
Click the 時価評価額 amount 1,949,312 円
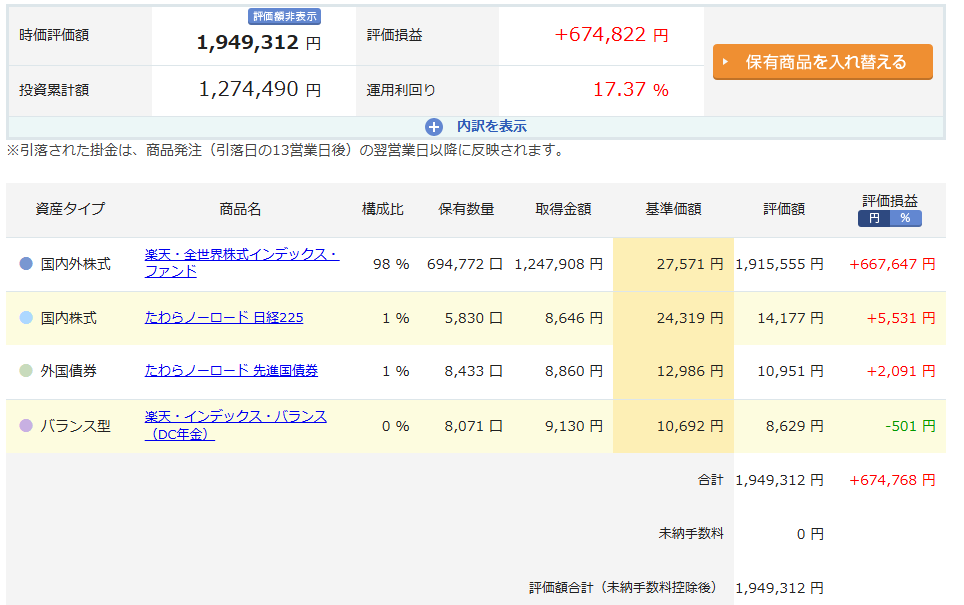point(259,42)
